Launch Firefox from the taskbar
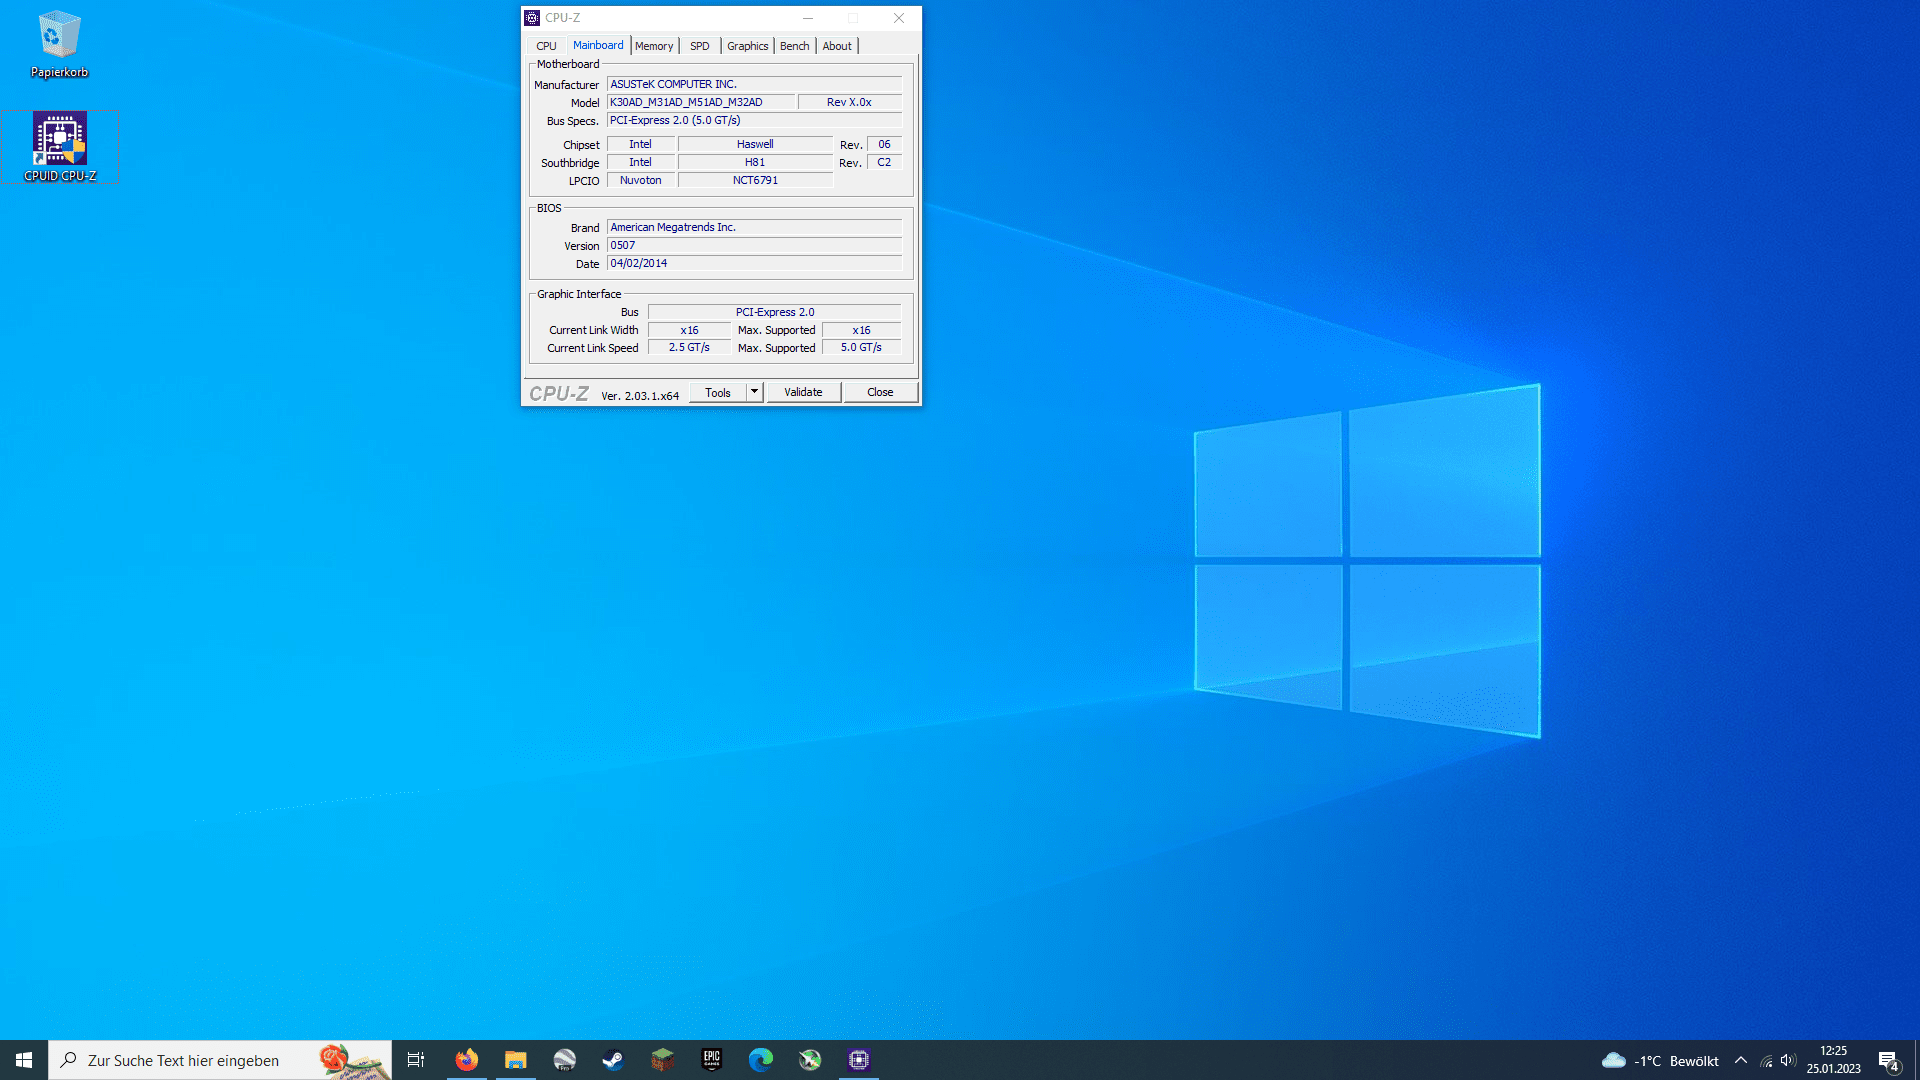The width and height of the screenshot is (1920, 1080). [x=466, y=1060]
